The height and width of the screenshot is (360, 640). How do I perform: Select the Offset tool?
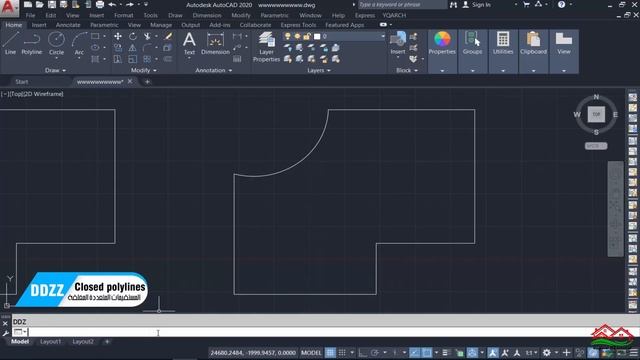click(168, 59)
